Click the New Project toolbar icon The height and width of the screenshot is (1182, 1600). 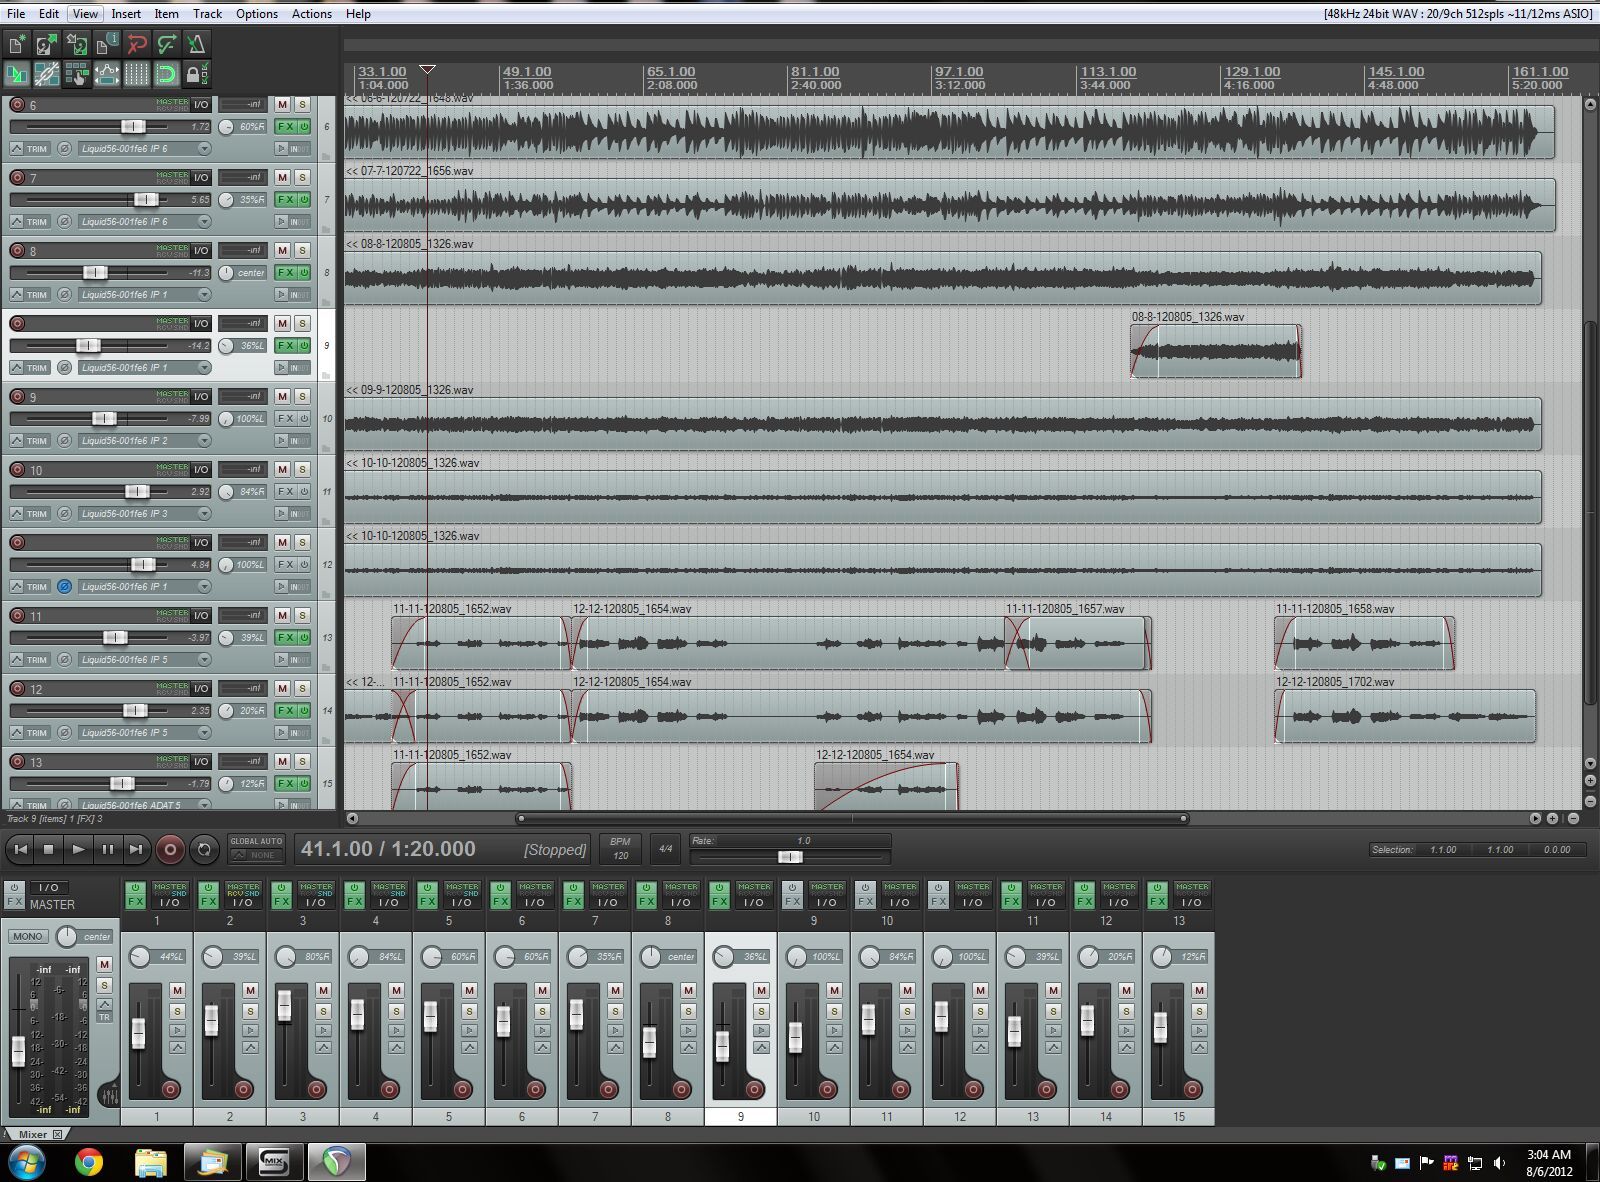17,43
